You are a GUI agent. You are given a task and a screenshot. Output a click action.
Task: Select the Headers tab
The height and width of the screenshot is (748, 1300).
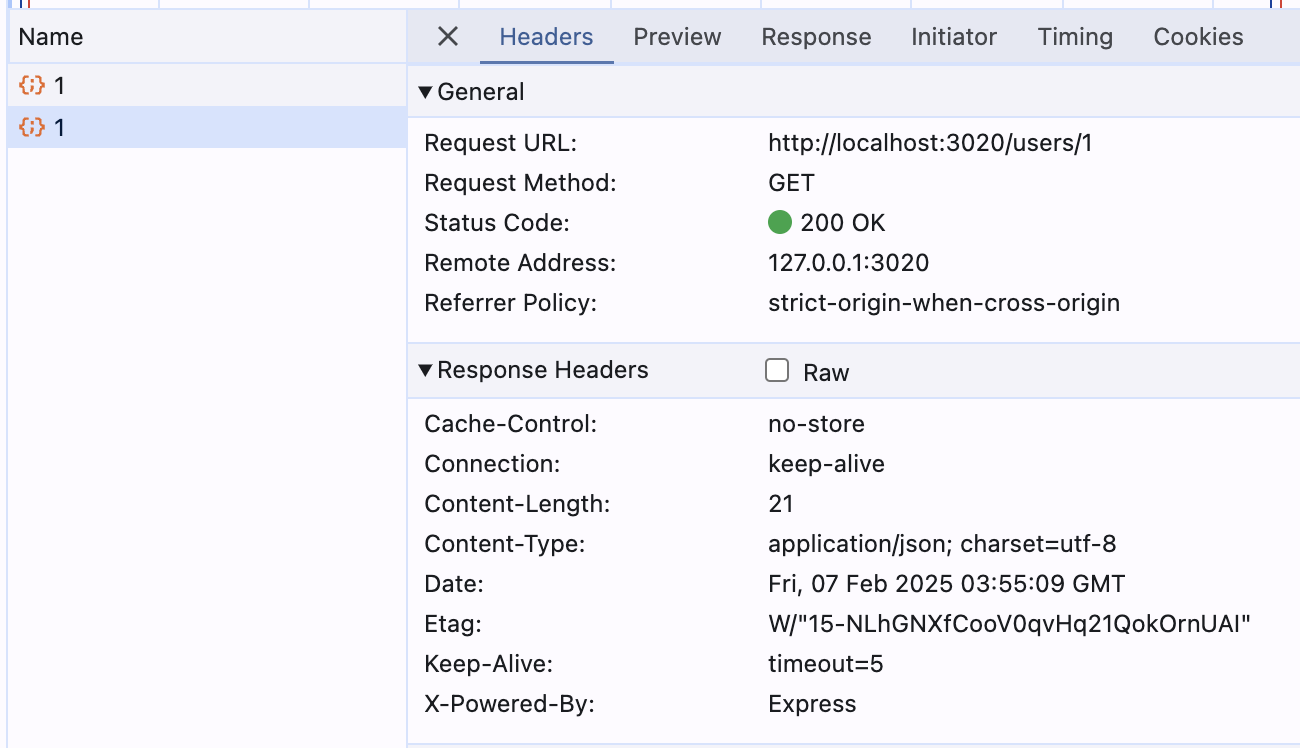click(x=546, y=37)
